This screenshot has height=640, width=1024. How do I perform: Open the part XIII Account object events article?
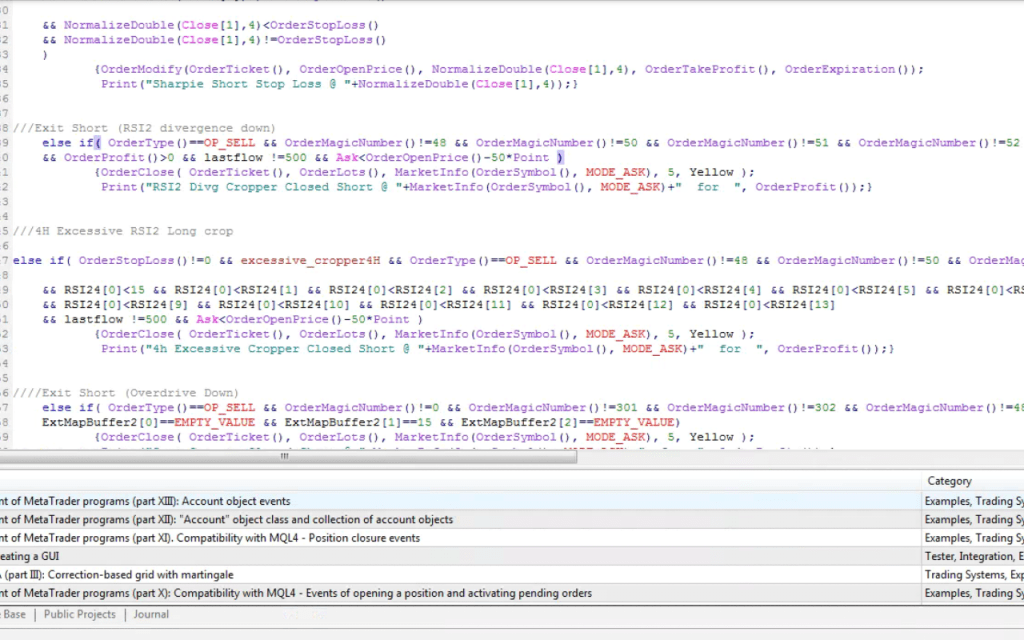150,501
